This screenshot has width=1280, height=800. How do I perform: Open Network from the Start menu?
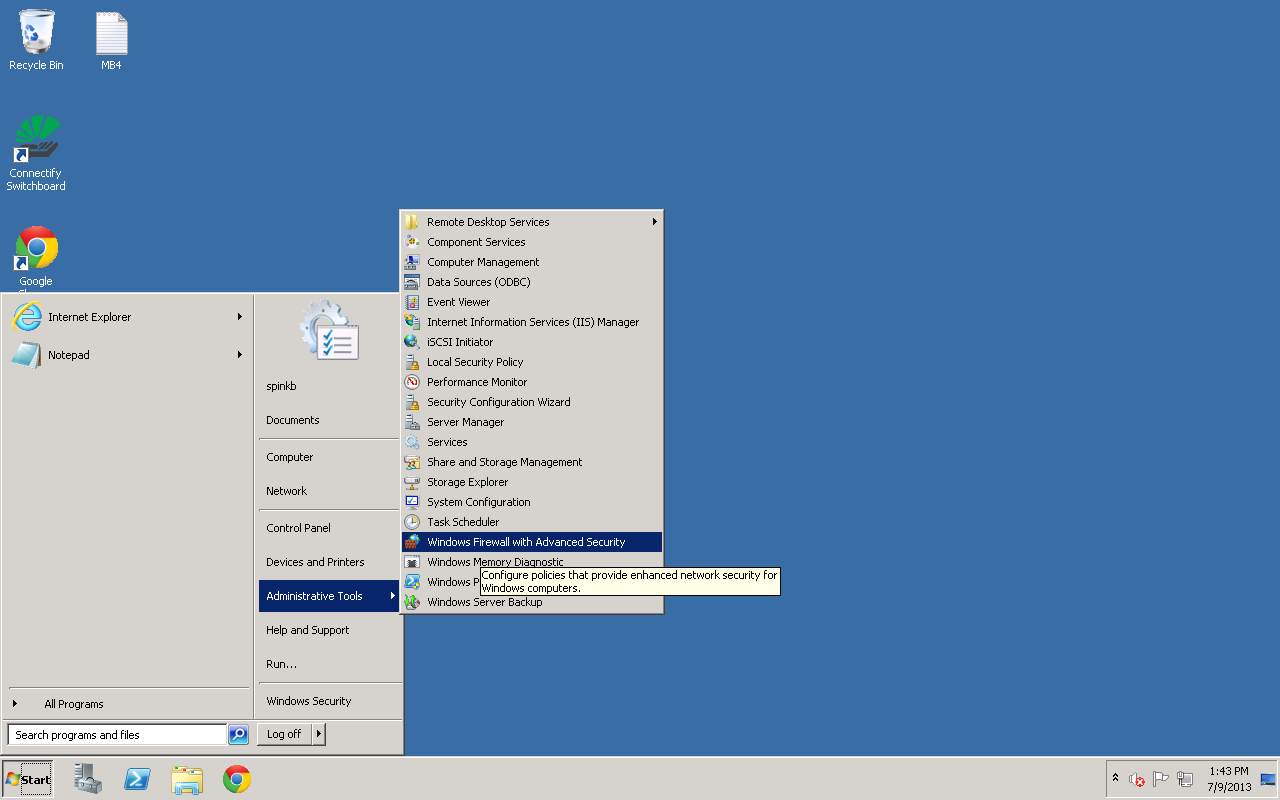click(x=329, y=491)
